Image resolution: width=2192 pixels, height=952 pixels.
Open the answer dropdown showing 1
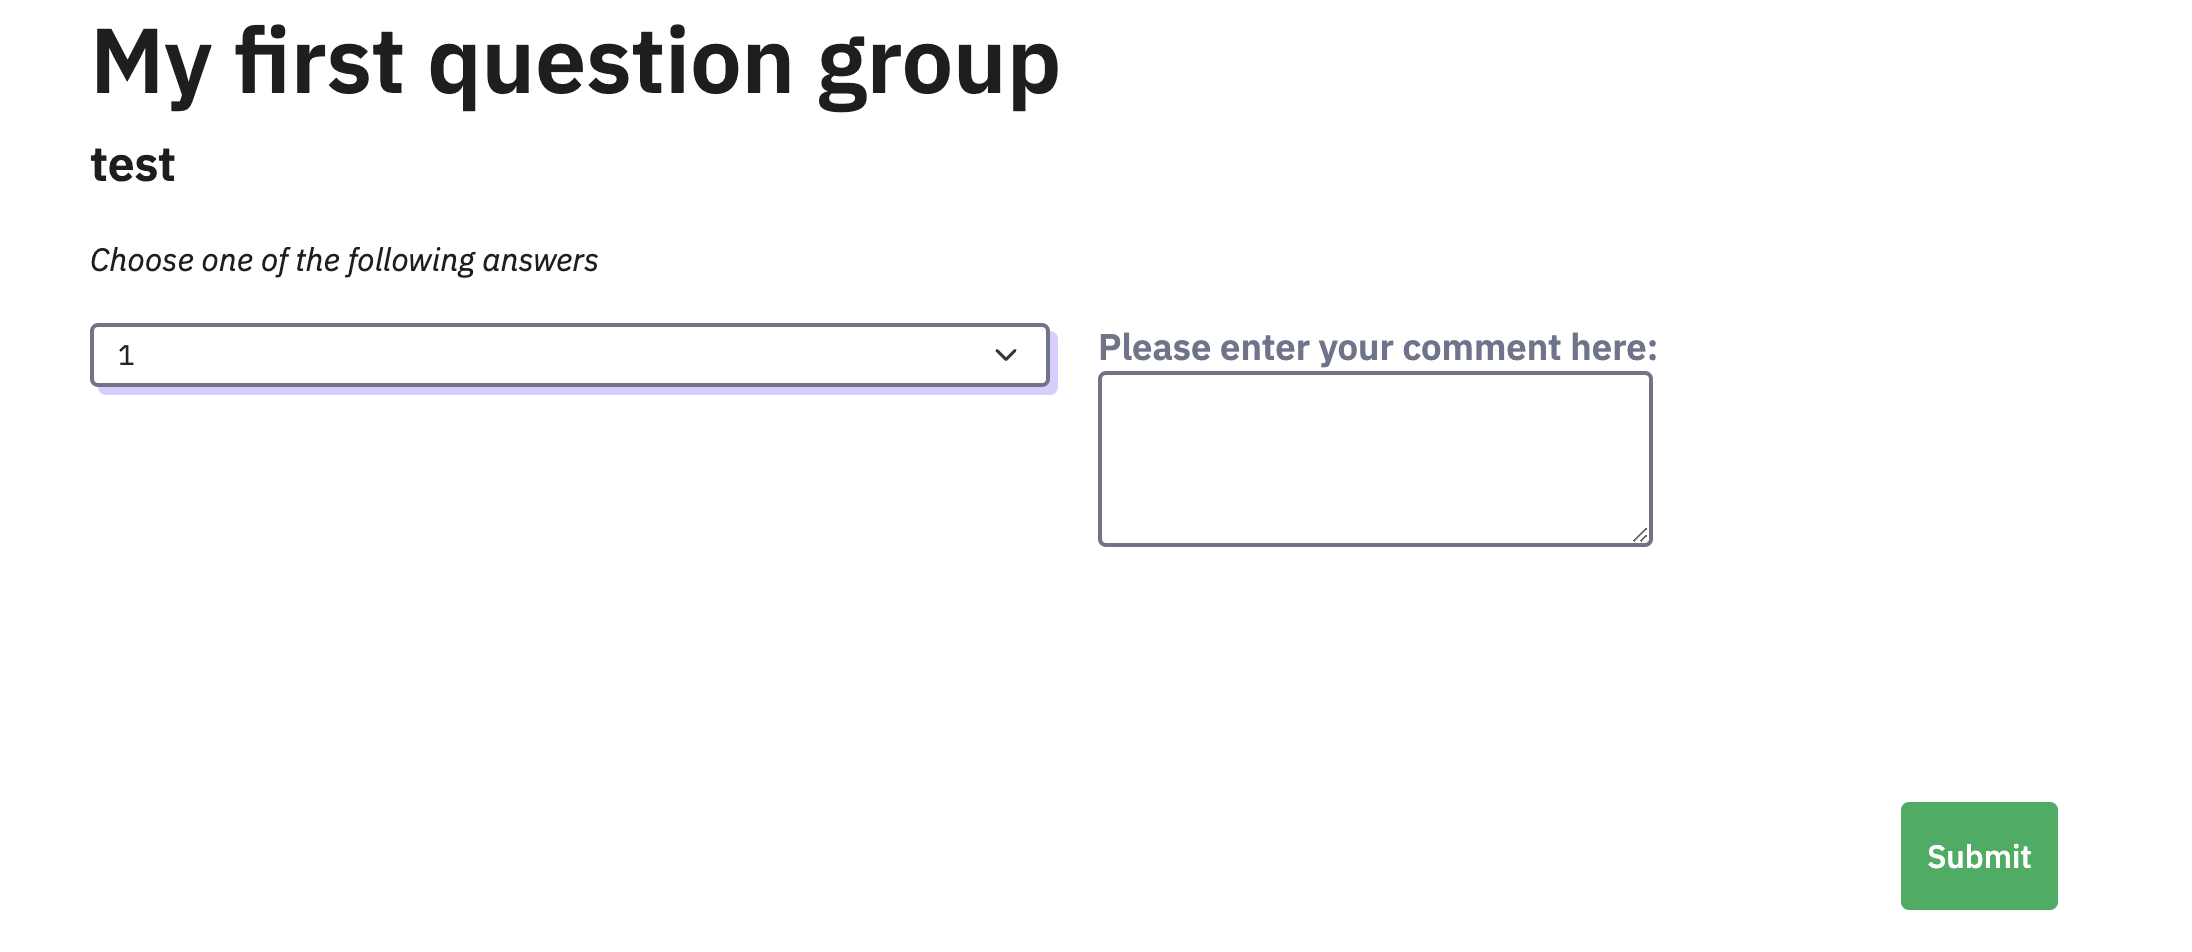pos(569,355)
